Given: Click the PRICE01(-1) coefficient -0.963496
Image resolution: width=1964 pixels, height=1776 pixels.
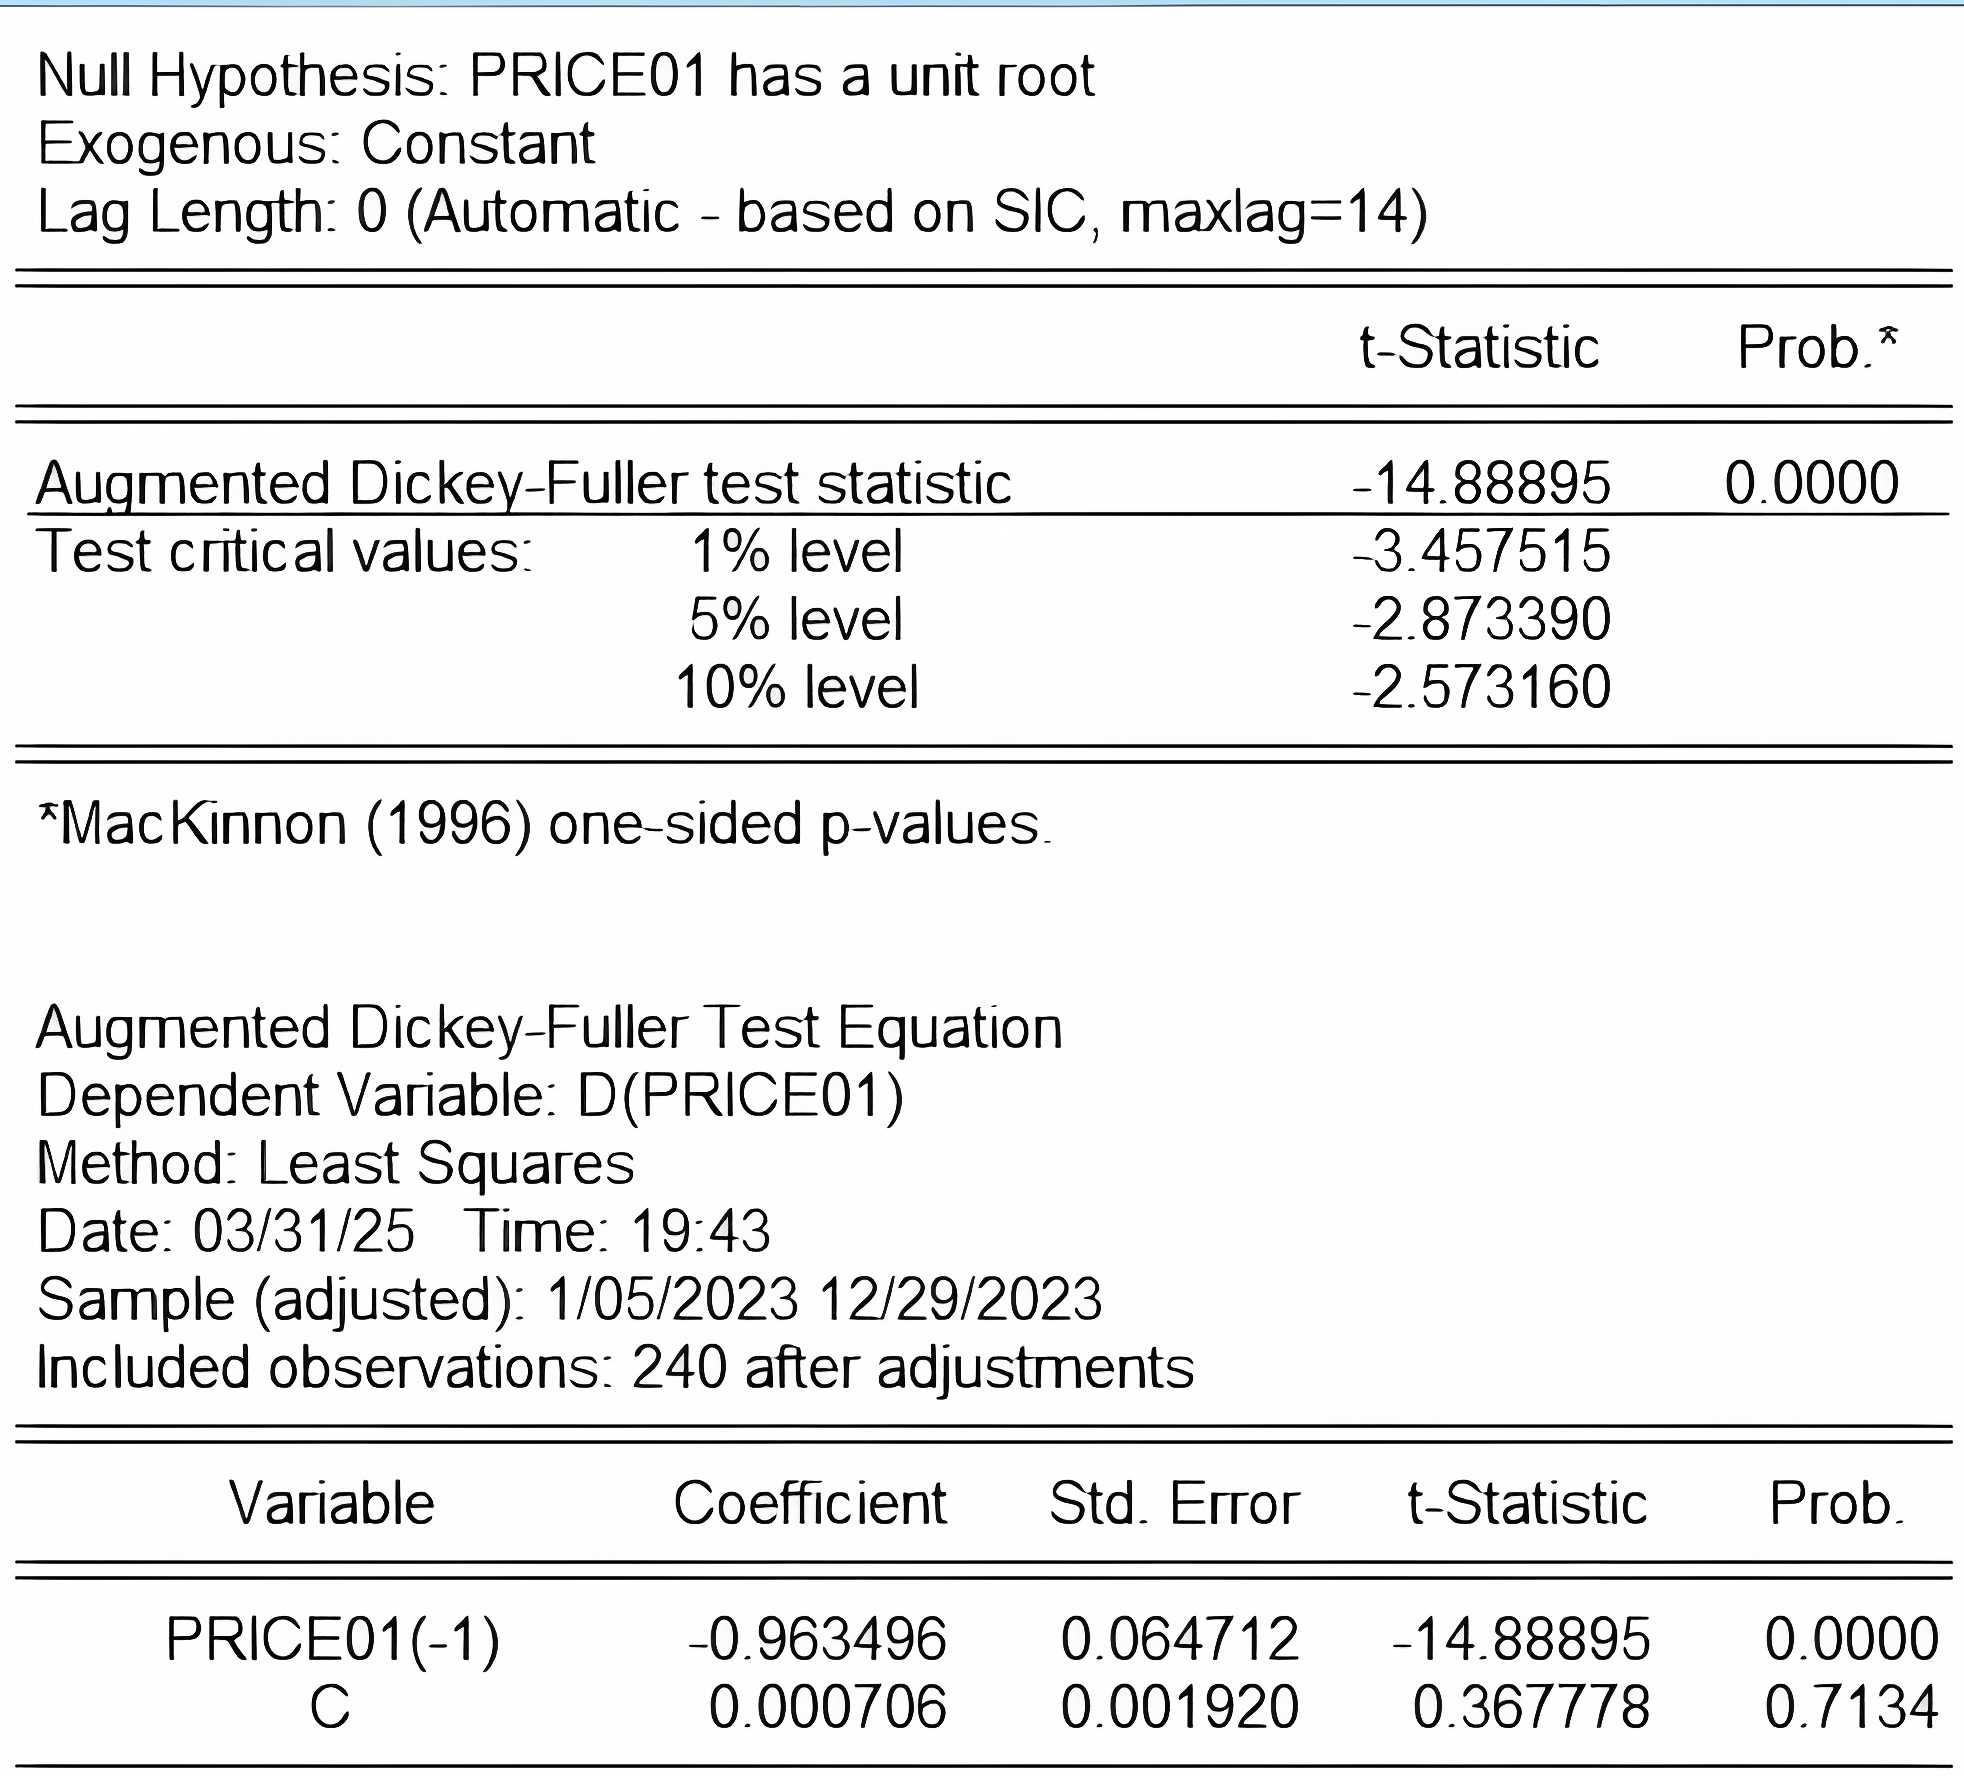Looking at the screenshot, I should click(817, 1640).
